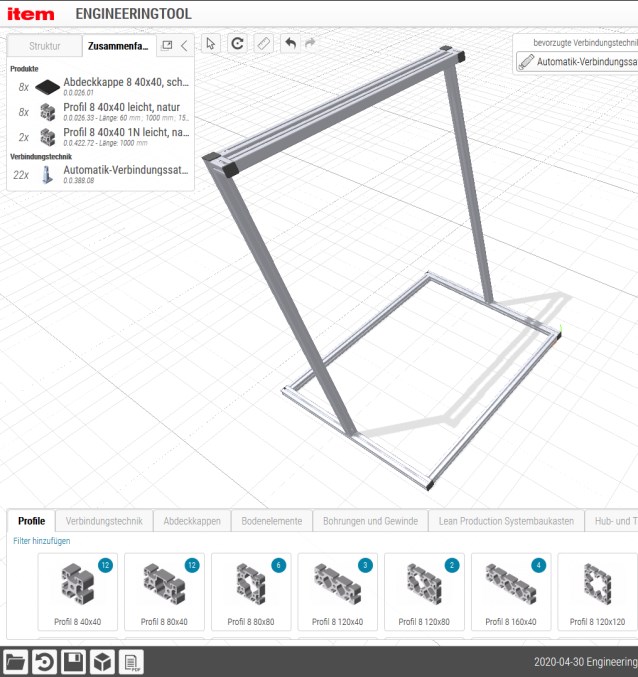Export the PDF document icon
Image resolution: width=638 pixels, height=677 pixels.
click(x=131, y=661)
